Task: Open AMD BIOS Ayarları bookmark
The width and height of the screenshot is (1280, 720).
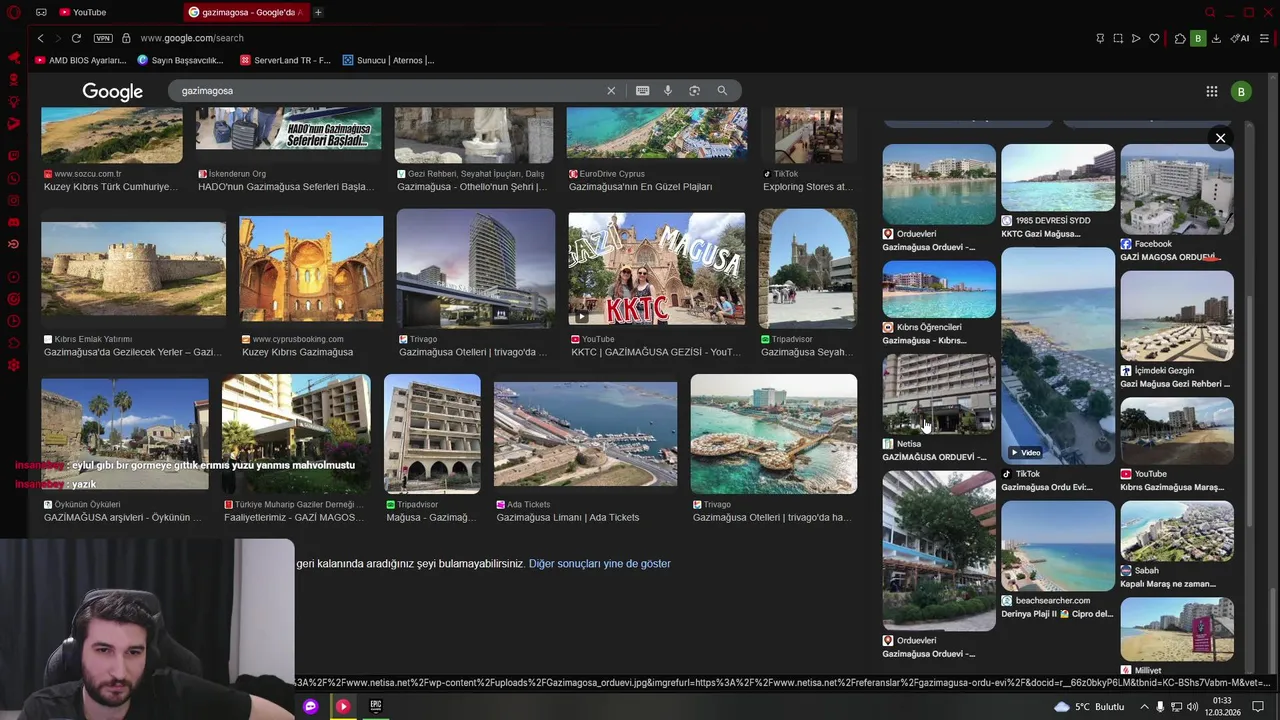Action: (x=80, y=60)
